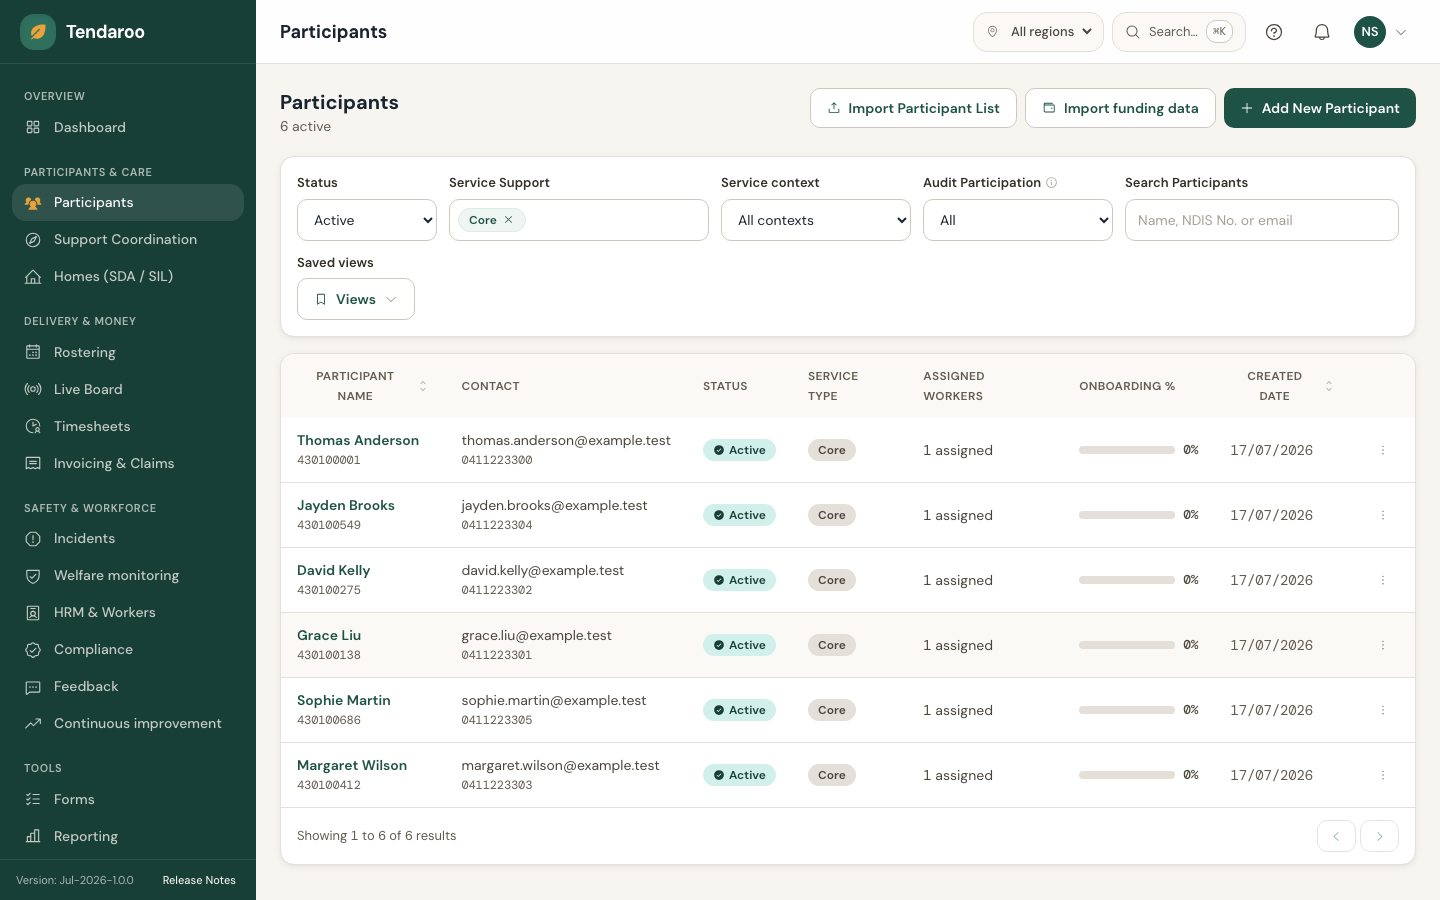Click Thomas Anderson's onboarding progress bar
This screenshot has width=1440, height=900.
[x=1127, y=450]
